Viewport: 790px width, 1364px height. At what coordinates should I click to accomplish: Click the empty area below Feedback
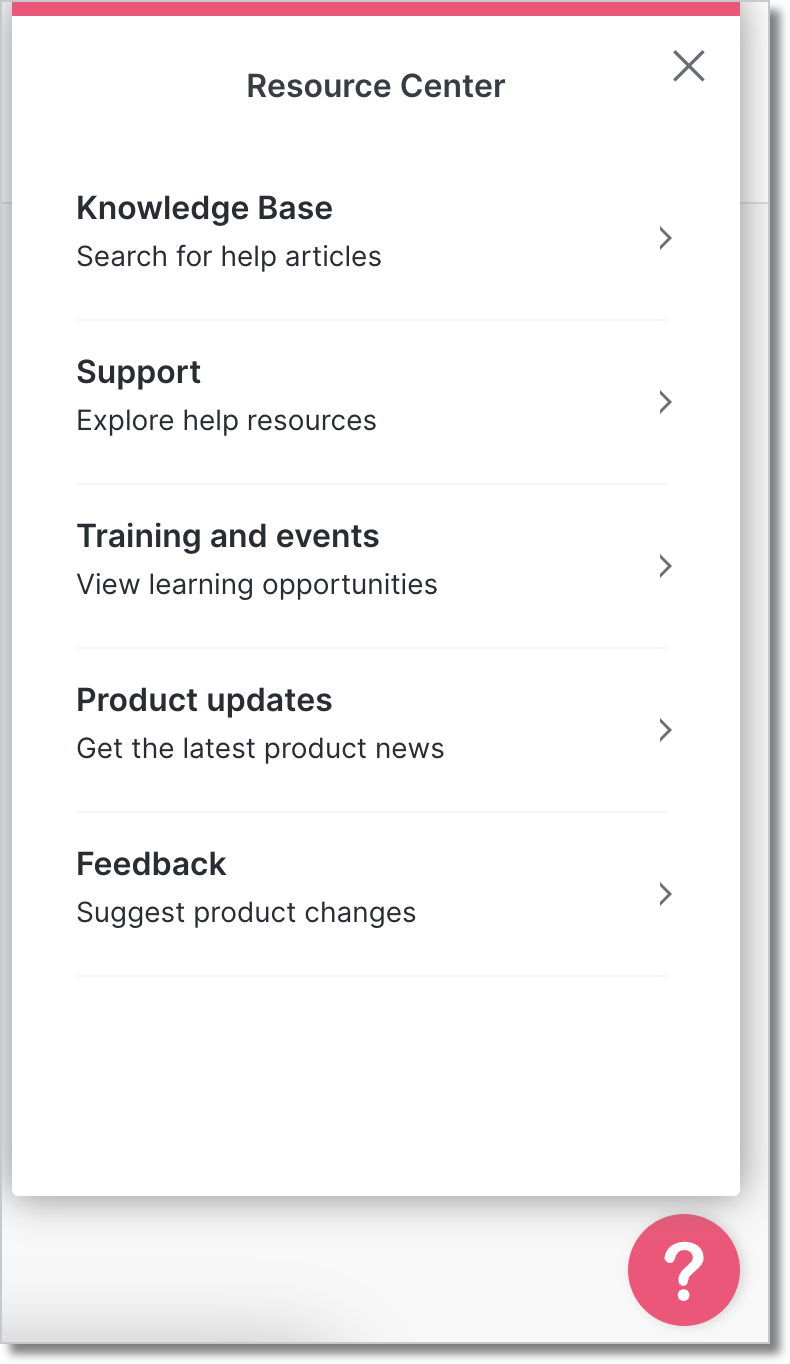pos(376,1085)
